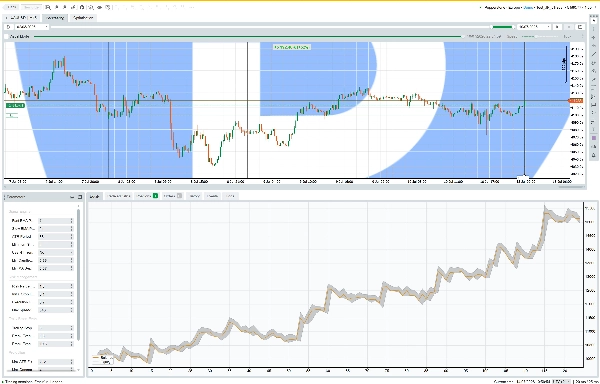Open the Orders results tab
600x384 pixels.
point(173,196)
